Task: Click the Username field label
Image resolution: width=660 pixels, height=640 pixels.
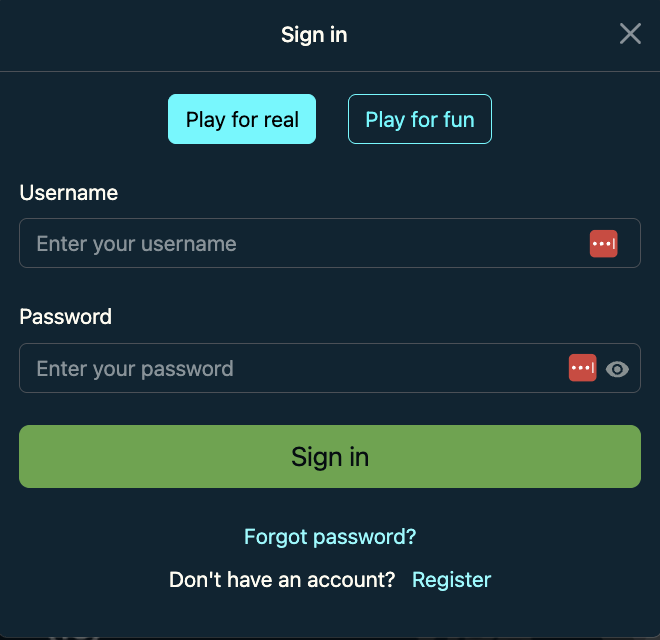Action: (x=69, y=193)
